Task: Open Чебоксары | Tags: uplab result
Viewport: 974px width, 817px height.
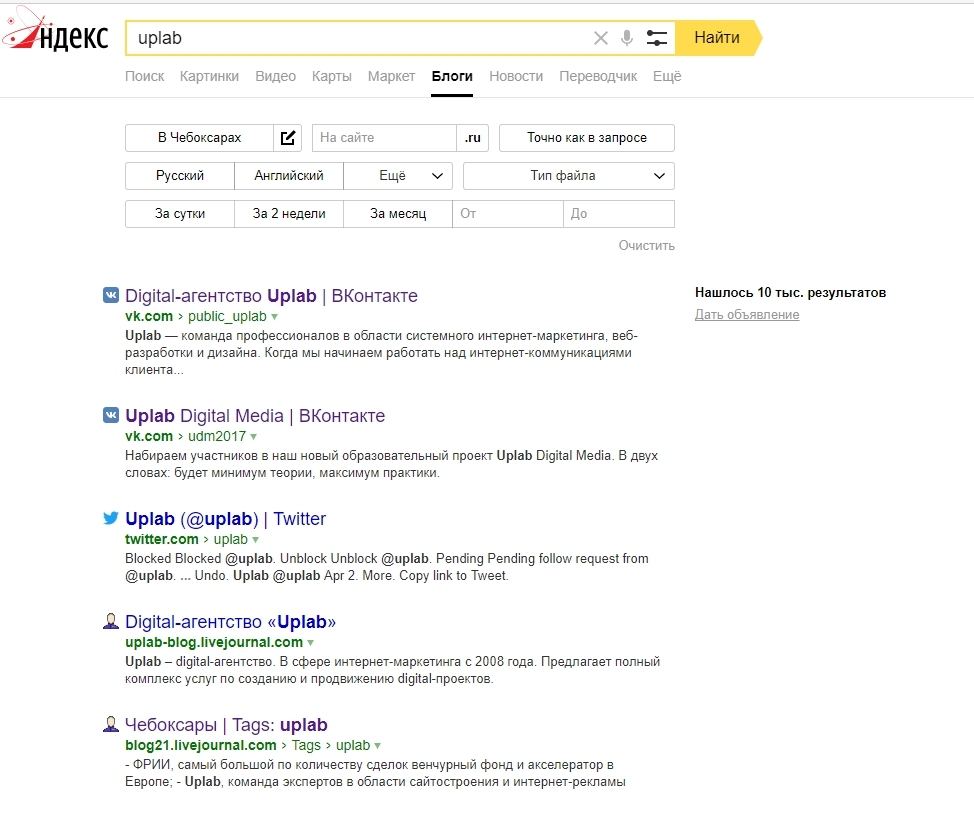Action: (226, 725)
